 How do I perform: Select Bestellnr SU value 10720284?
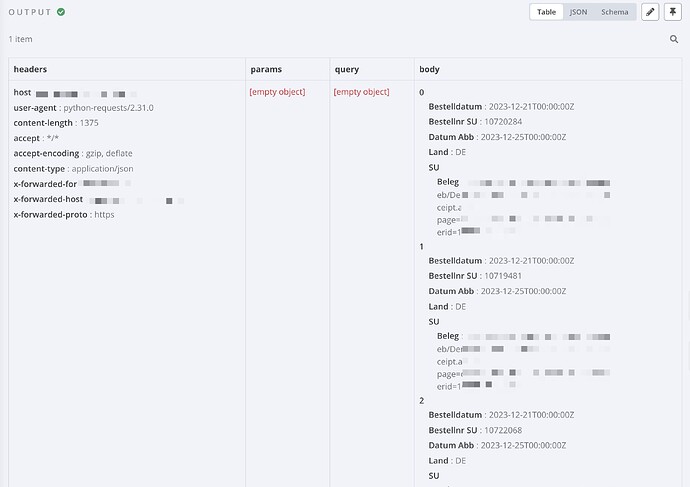click(x=503, y=121)
